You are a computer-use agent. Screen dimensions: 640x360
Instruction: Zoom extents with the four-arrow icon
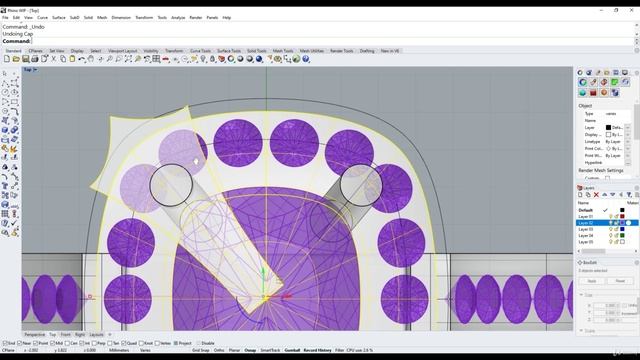coord(128,59)
